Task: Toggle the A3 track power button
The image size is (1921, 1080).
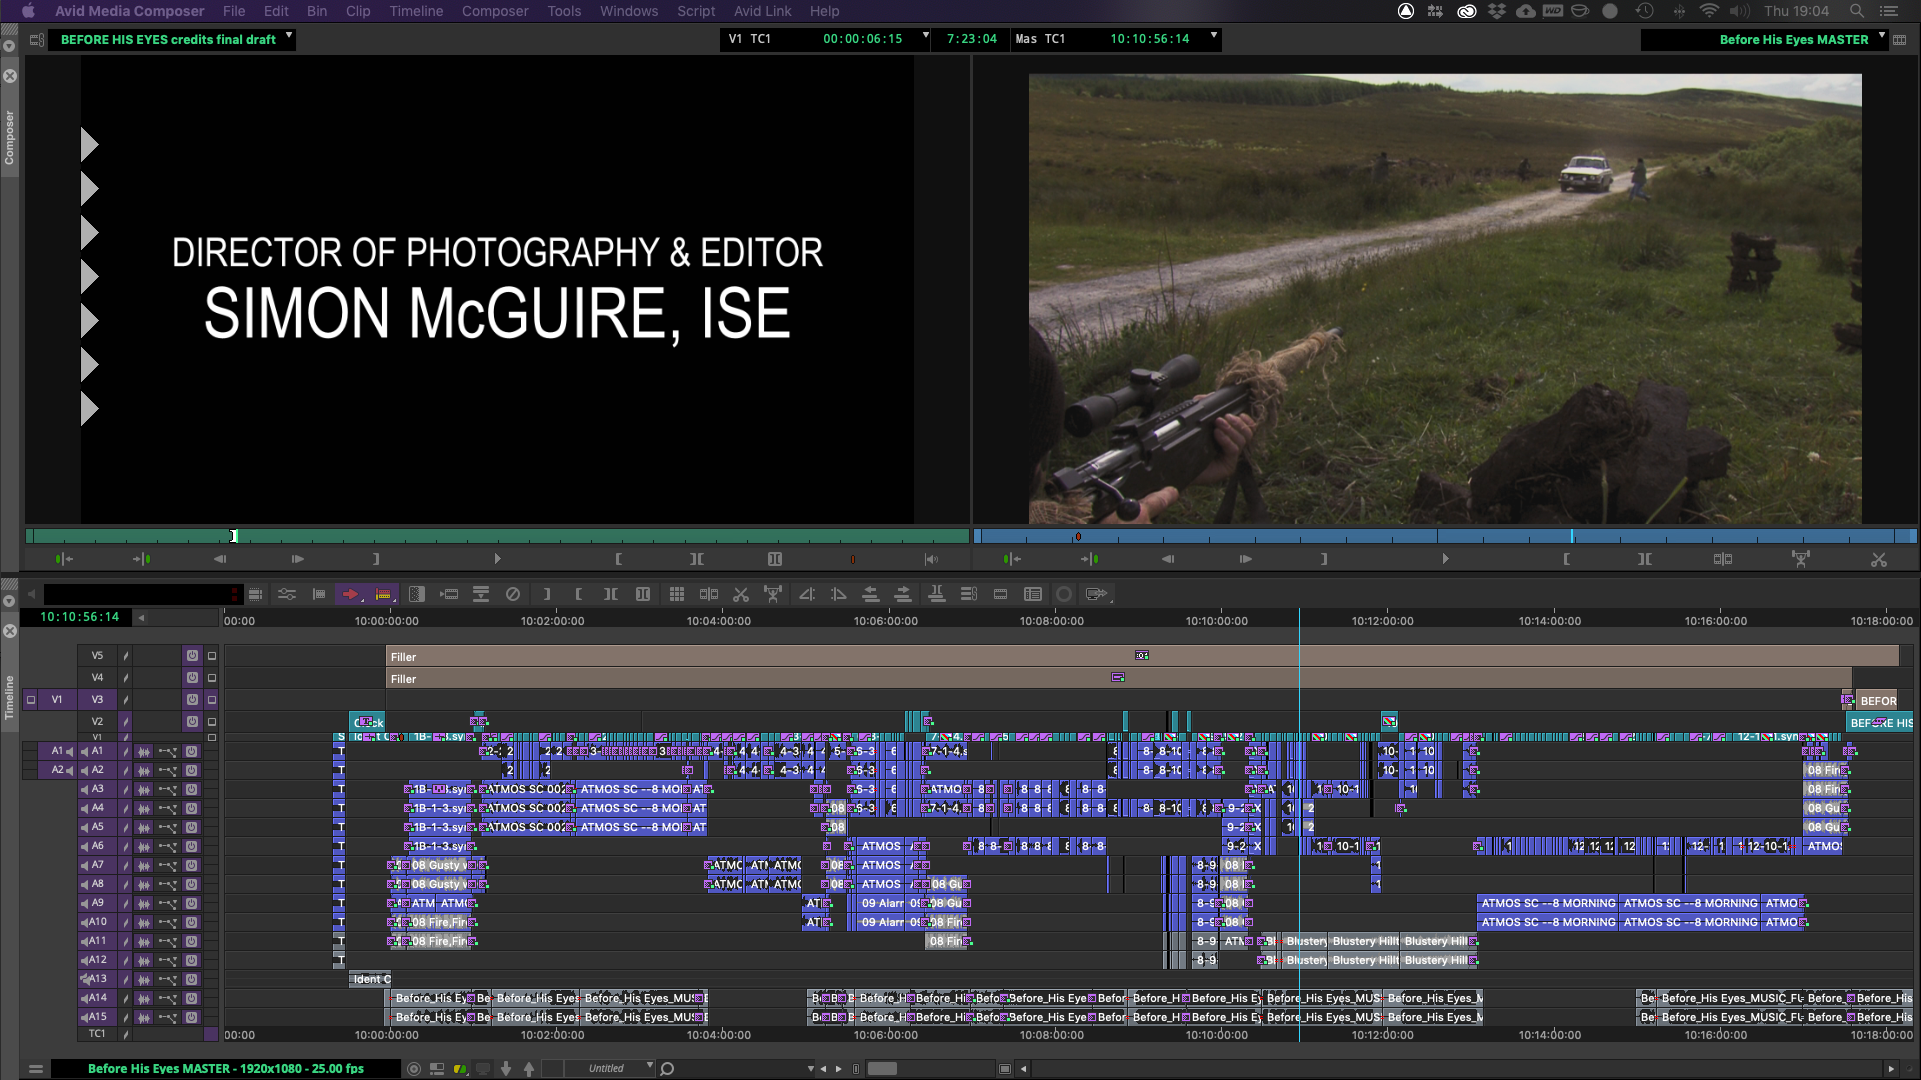Action: 192,789
